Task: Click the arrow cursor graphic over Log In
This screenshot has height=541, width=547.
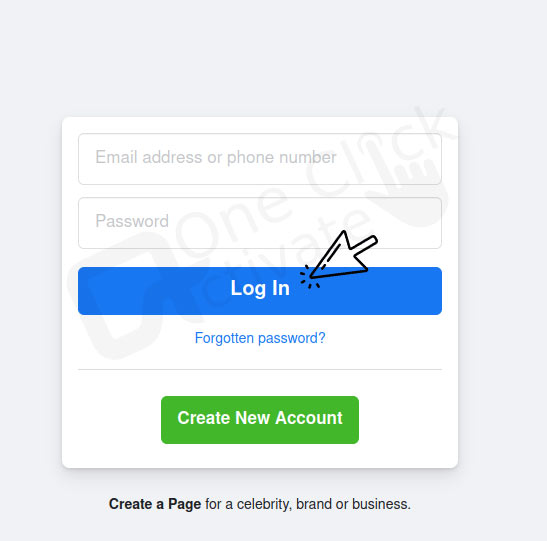Action: [344, 255]
